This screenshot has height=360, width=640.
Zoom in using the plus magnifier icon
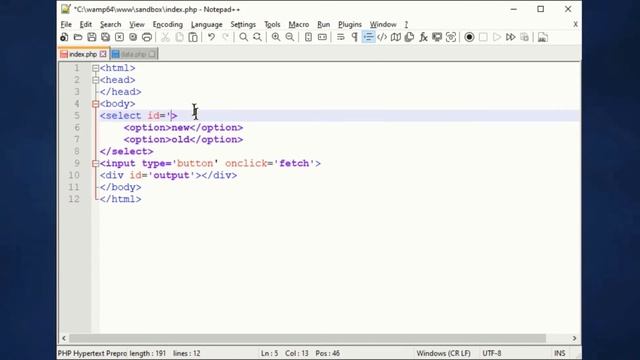[276, 37]
